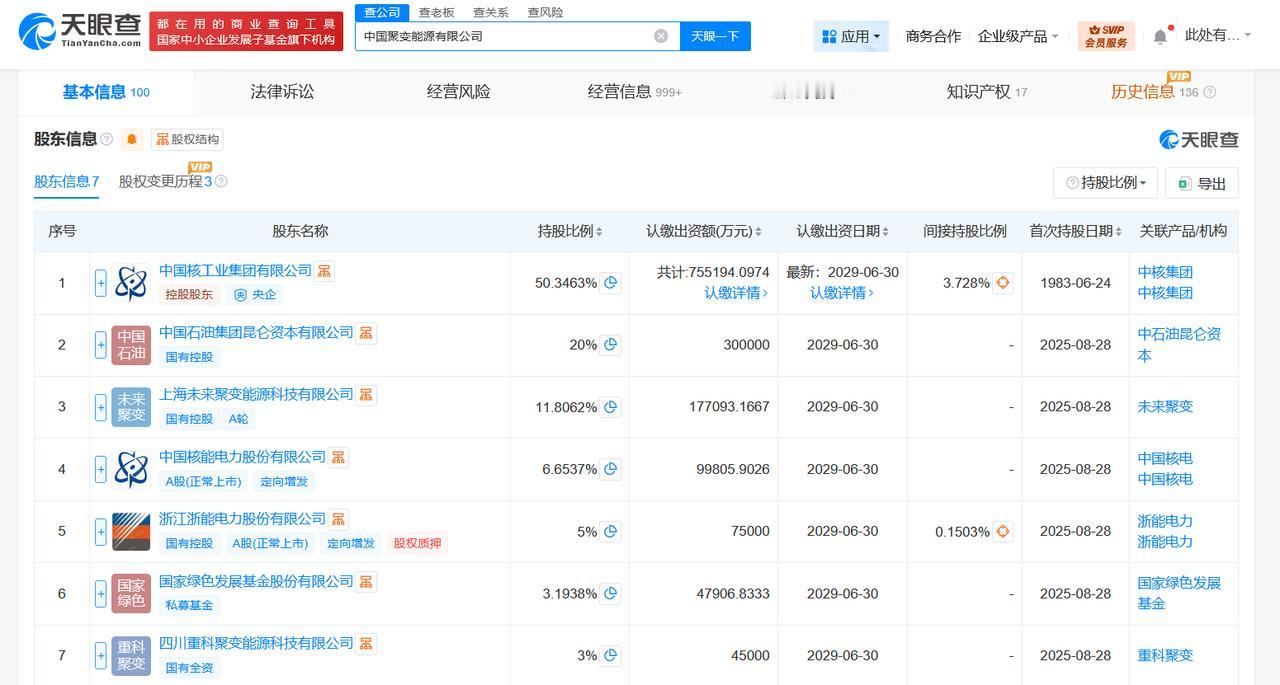Open the equity structure icon after 国家绿色发展基金股份有限公司
1280x685 pixels.
point(366,581)
